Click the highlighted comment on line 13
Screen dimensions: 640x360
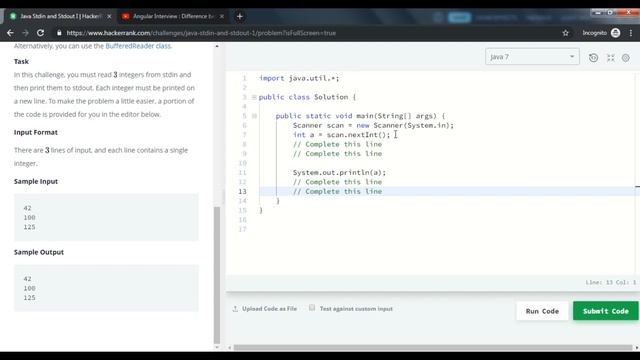(x=337, y=191)
